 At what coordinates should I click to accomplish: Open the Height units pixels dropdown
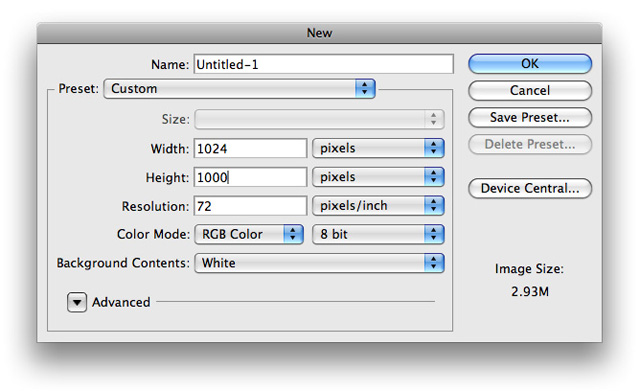click(x=378, y=177)
